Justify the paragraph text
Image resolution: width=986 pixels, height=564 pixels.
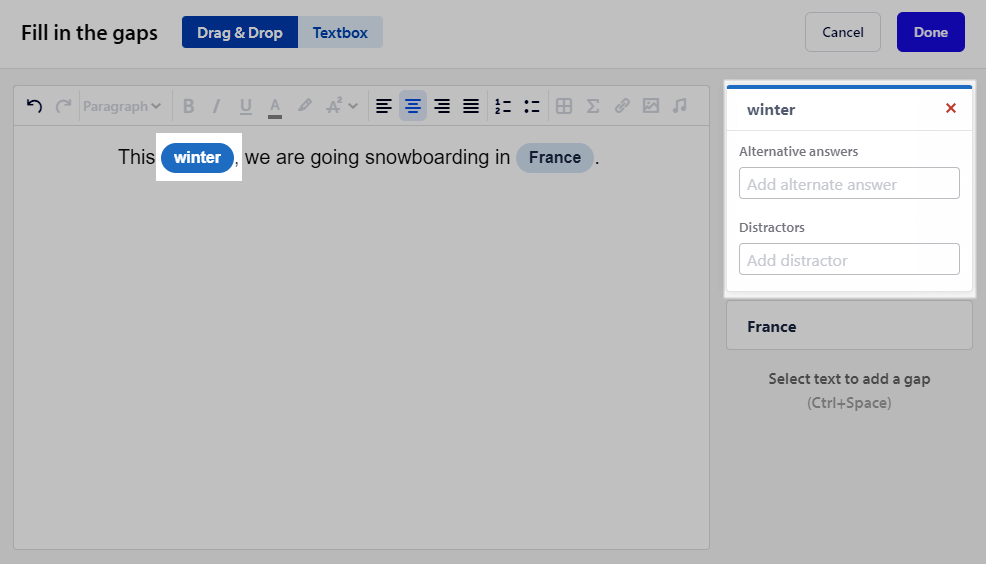(x=471, y=106)
